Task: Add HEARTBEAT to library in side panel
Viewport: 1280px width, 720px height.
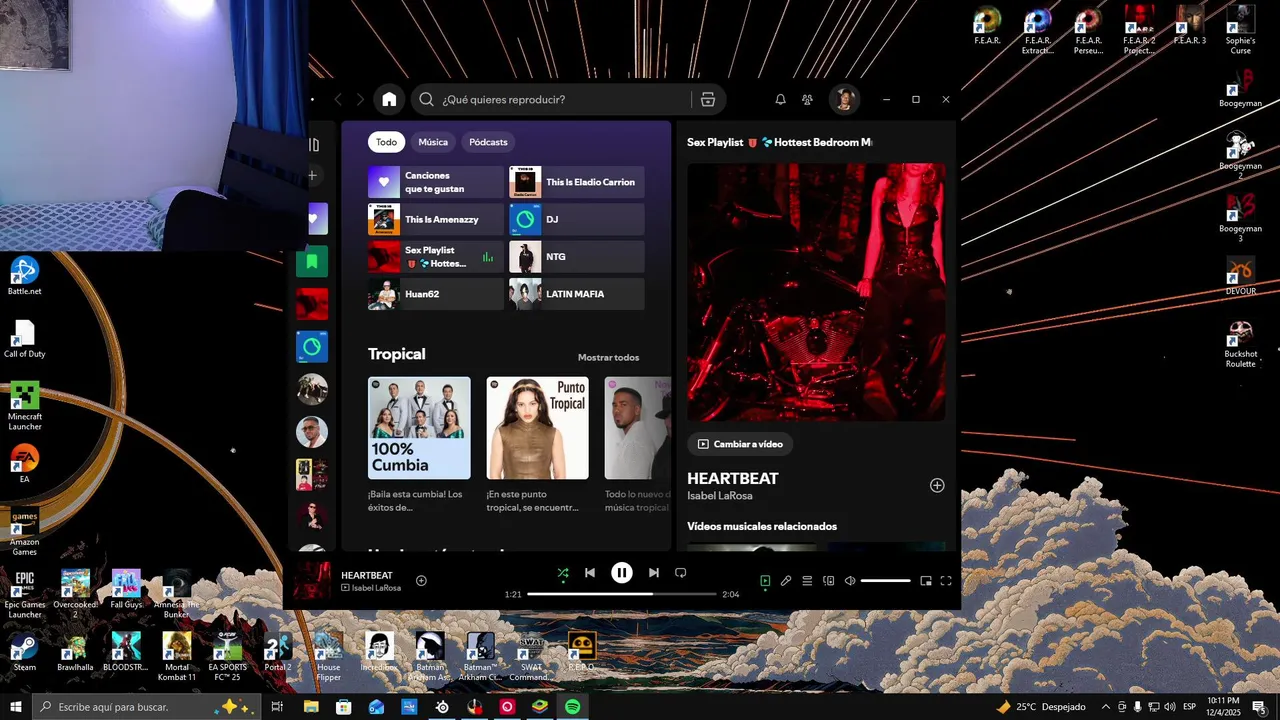Action: click(937, 485)
